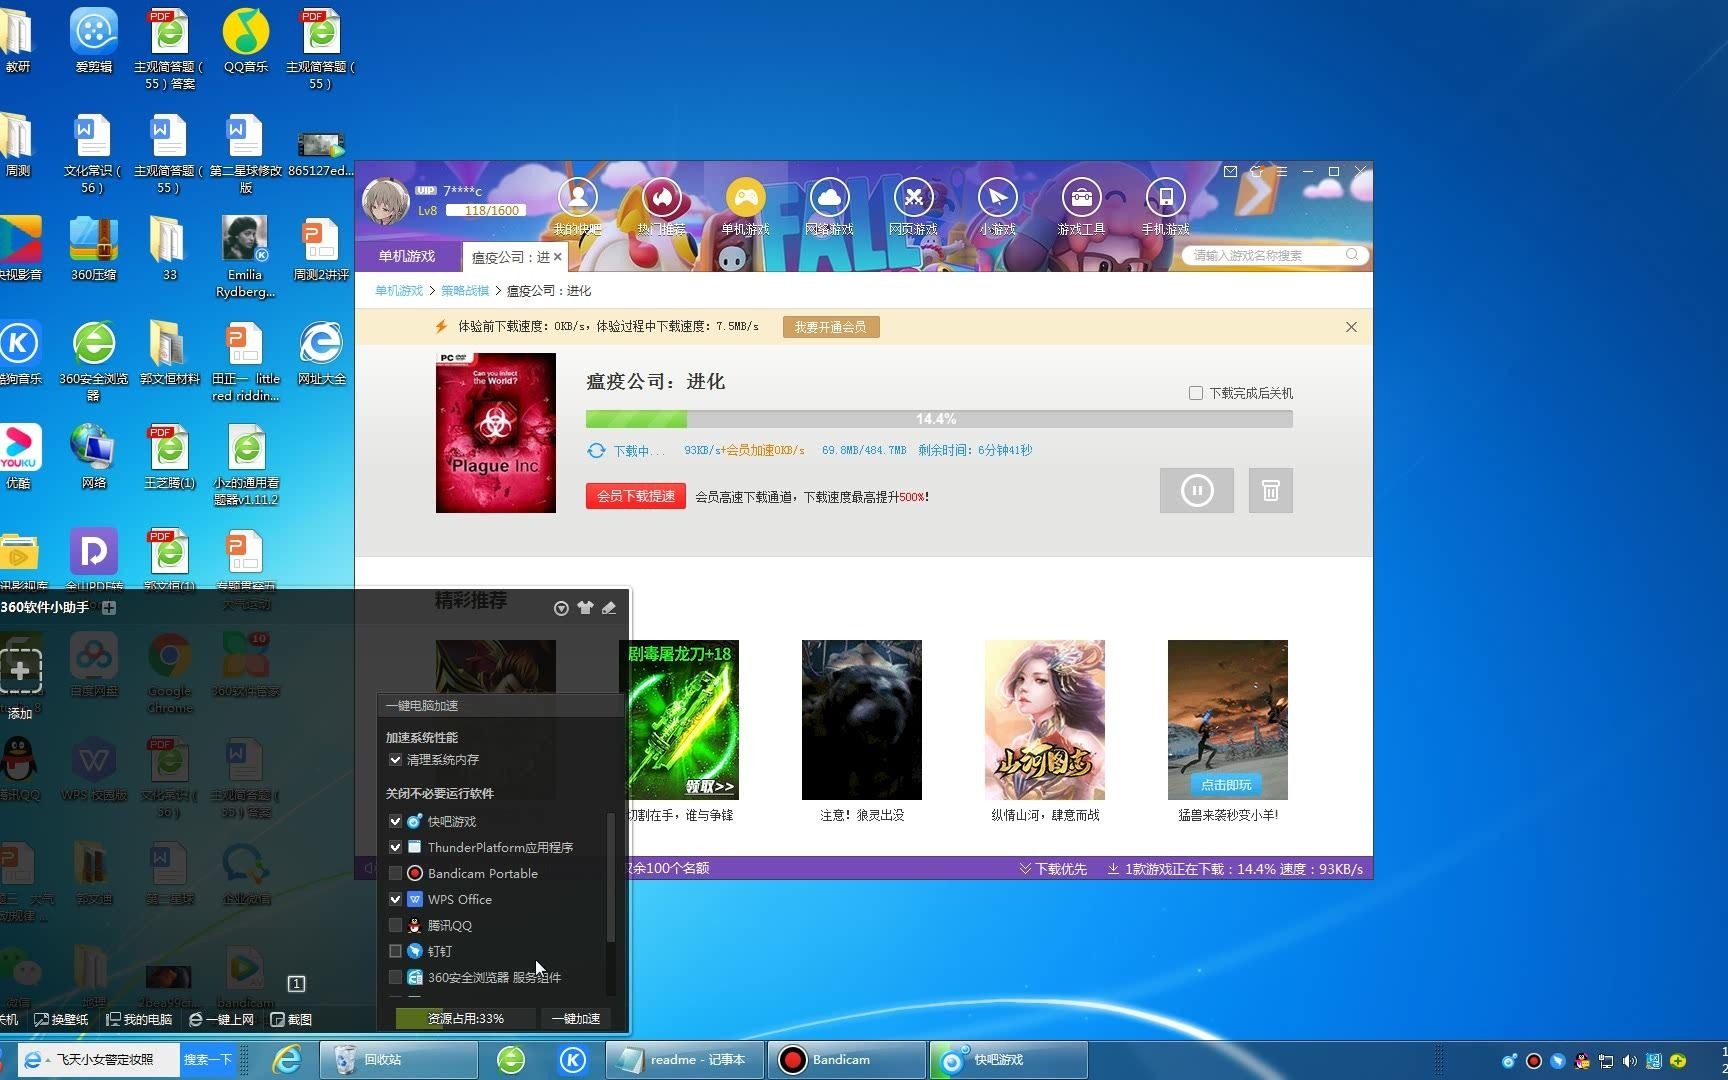
Task: Click the plus icon beside 360软件小助手
Action: coord(109,608)
